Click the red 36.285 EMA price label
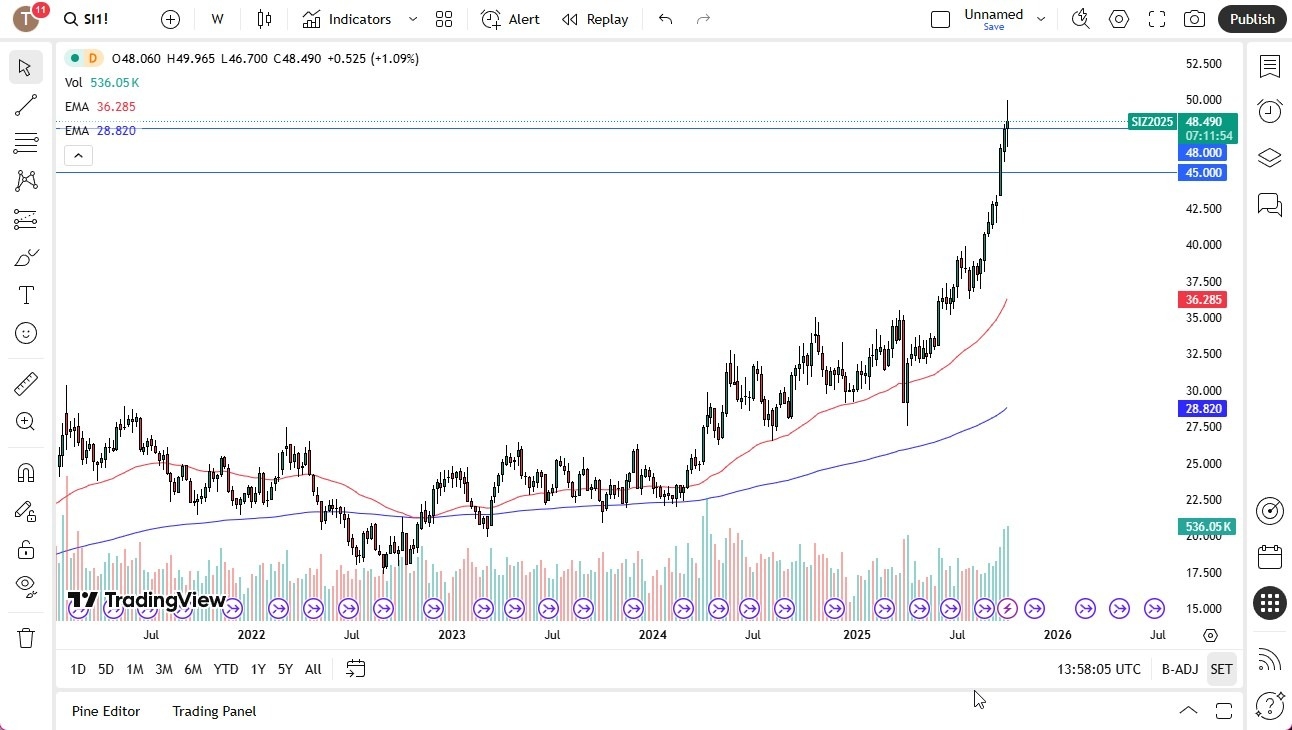This screenshot has height=730, width=1292. point(1203,300)
